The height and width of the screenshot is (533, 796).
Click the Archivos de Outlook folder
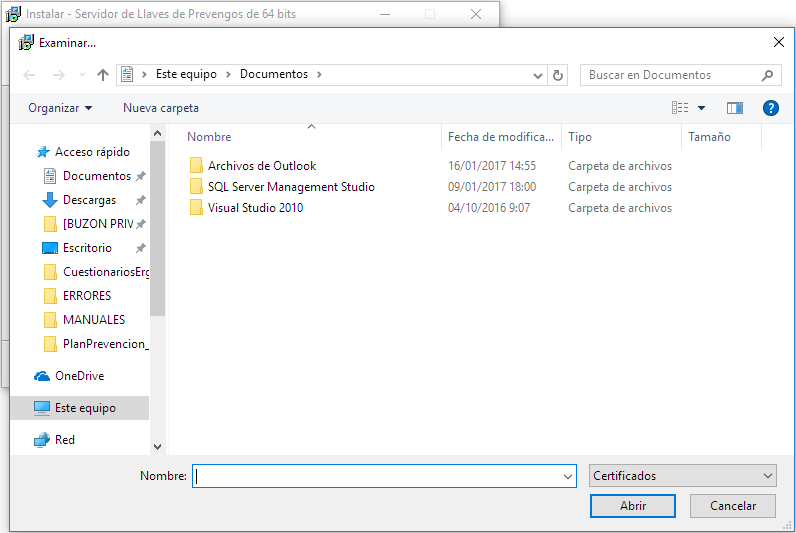(x=261, y=166)
